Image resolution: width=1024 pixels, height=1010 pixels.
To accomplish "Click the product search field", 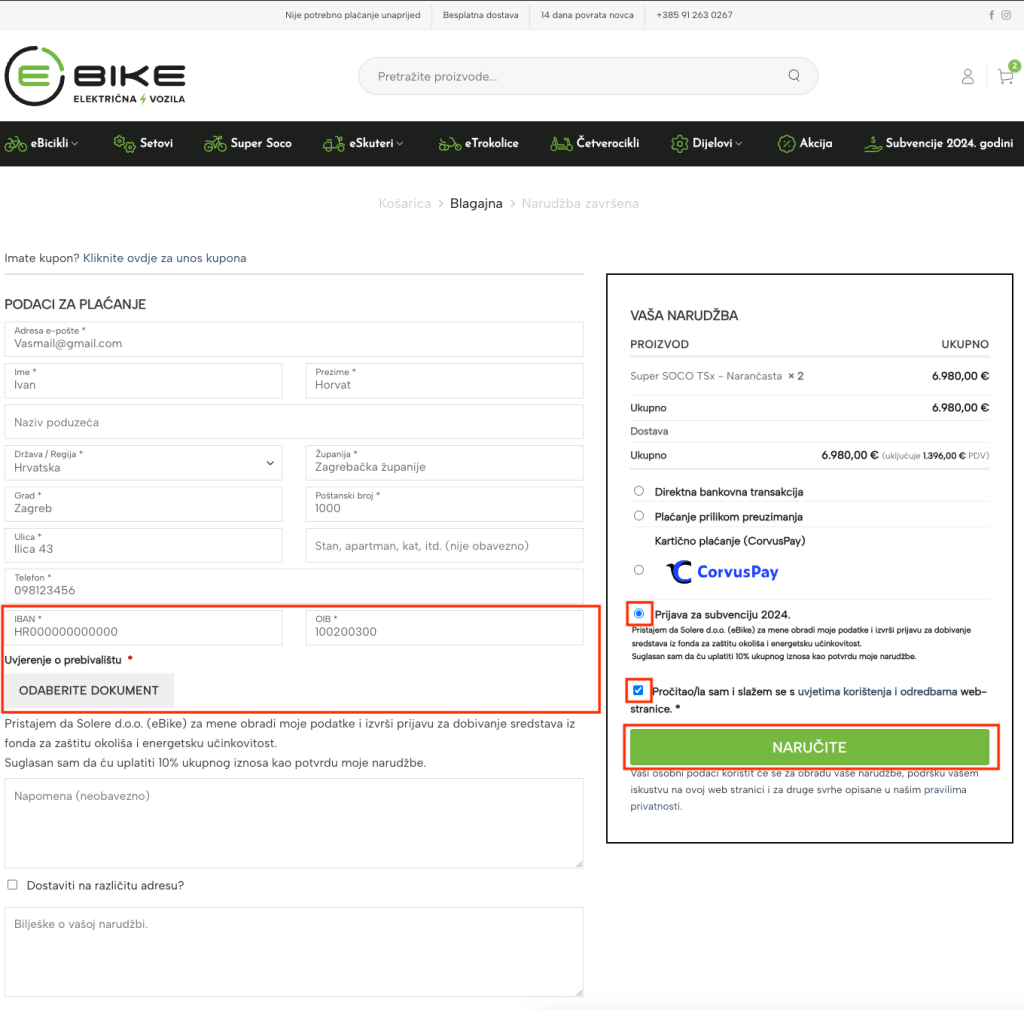I will point(588,76).
